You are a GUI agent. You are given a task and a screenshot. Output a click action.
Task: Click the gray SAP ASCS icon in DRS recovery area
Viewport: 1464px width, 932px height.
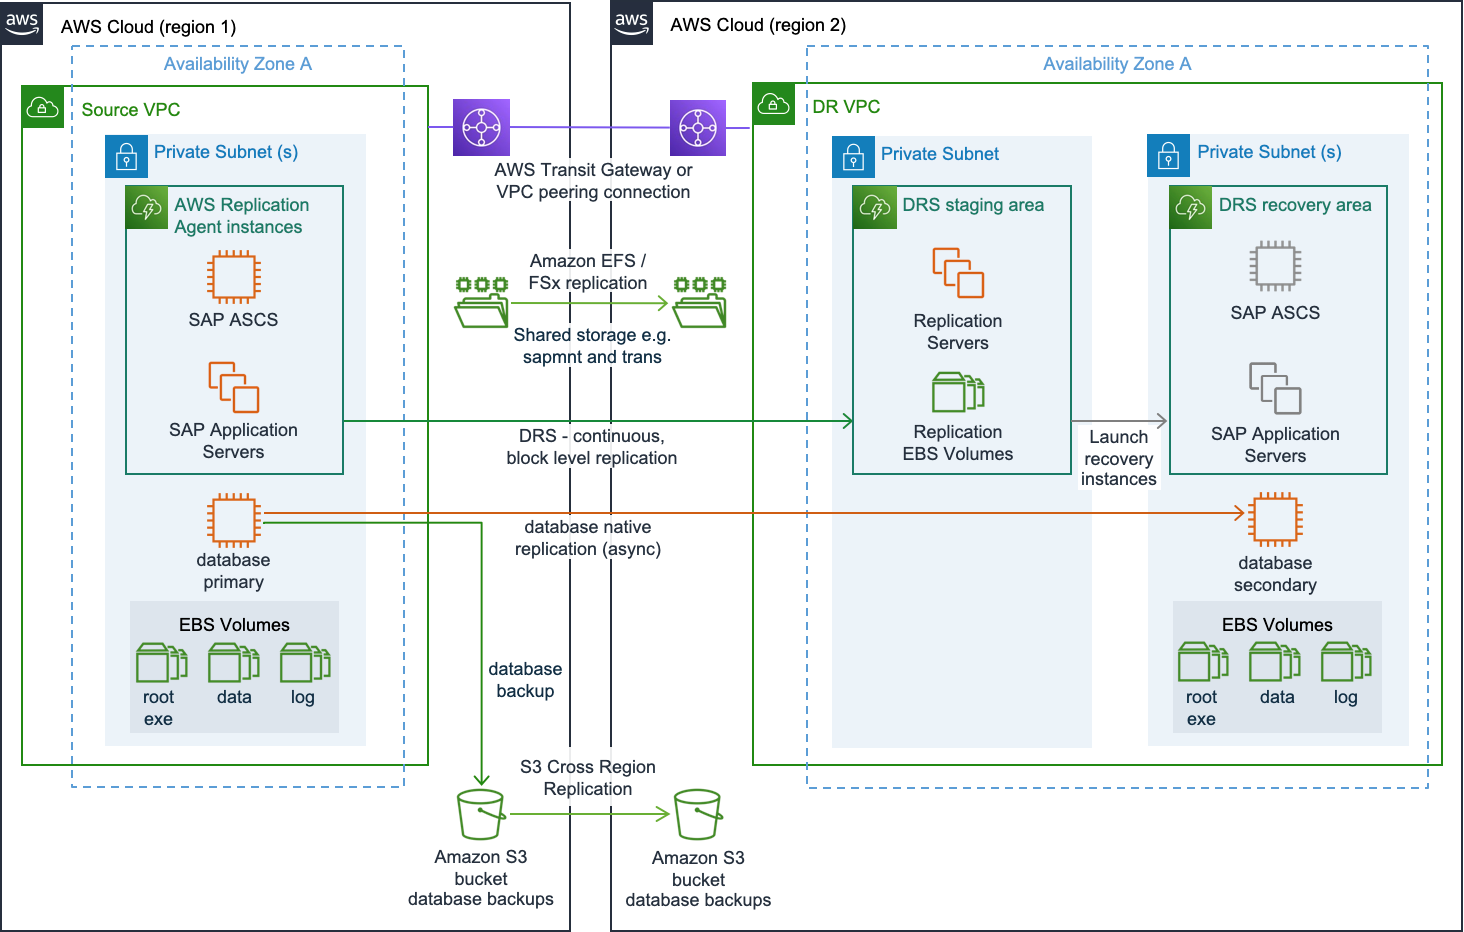[1275, 266]
